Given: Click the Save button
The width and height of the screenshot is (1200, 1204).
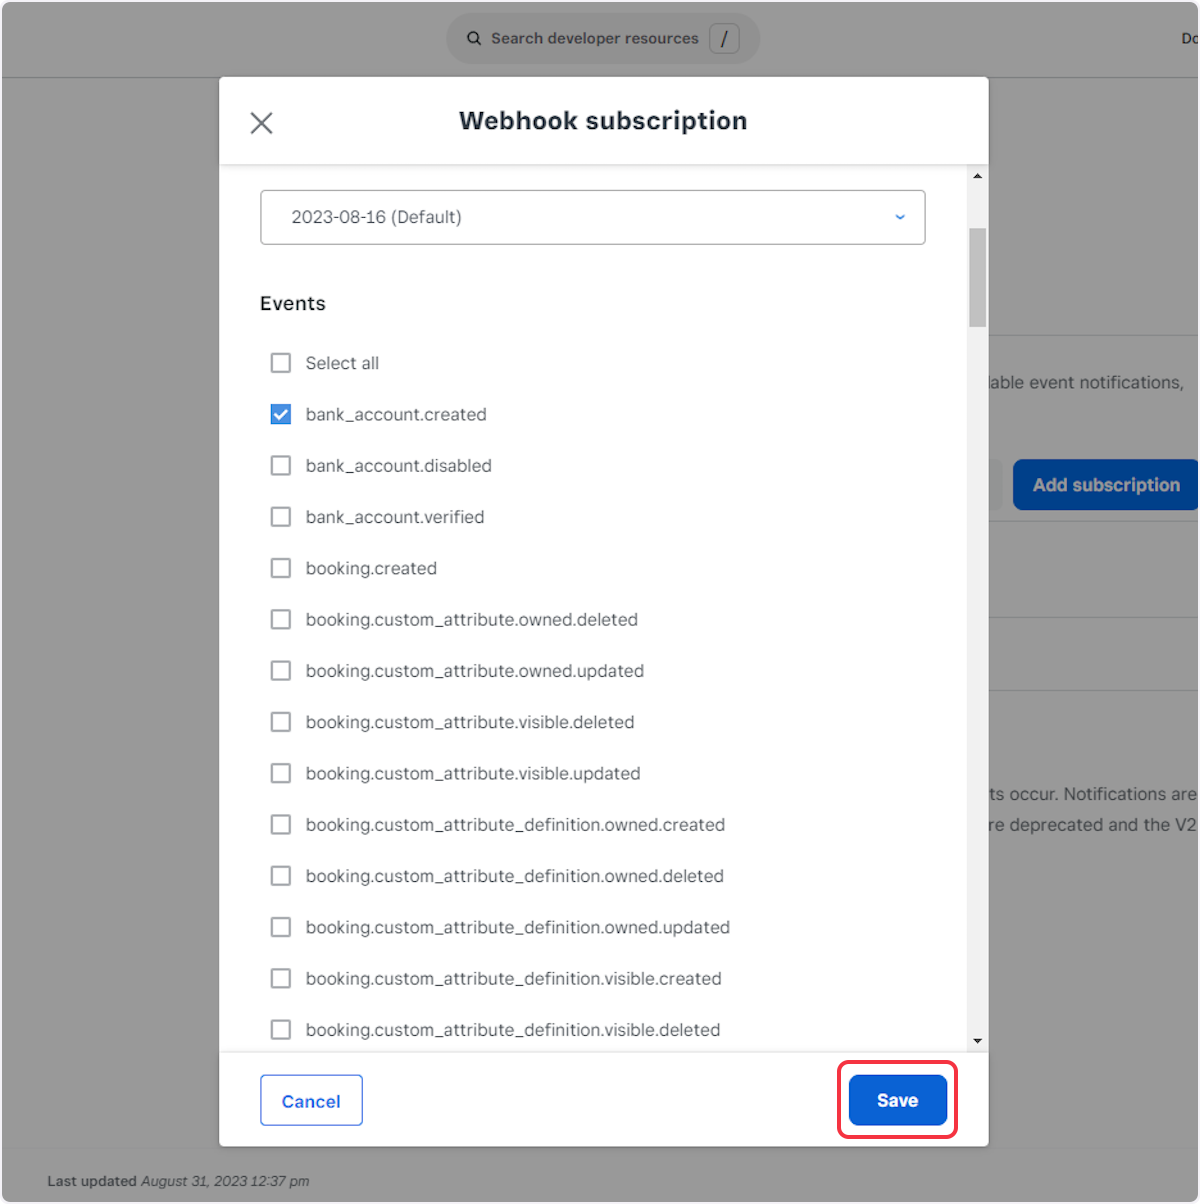Looking at the screenshot, I should [897, 1100].
